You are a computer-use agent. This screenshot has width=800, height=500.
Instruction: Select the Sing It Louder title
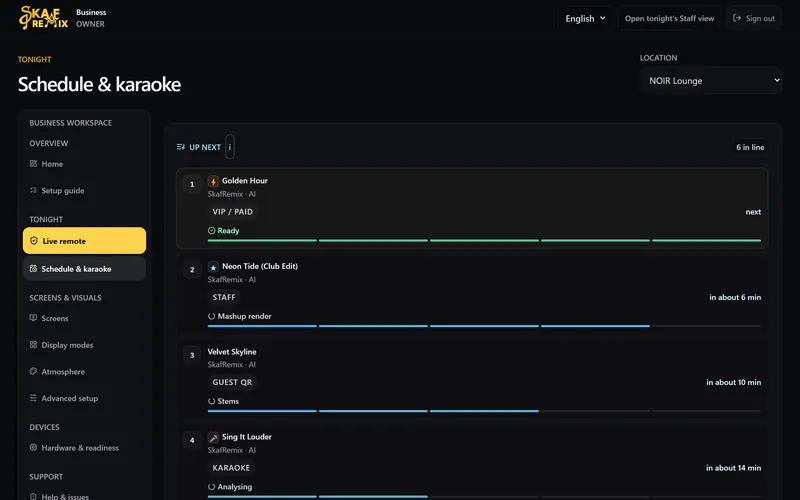pyautogui.click(x=247, y=437)
